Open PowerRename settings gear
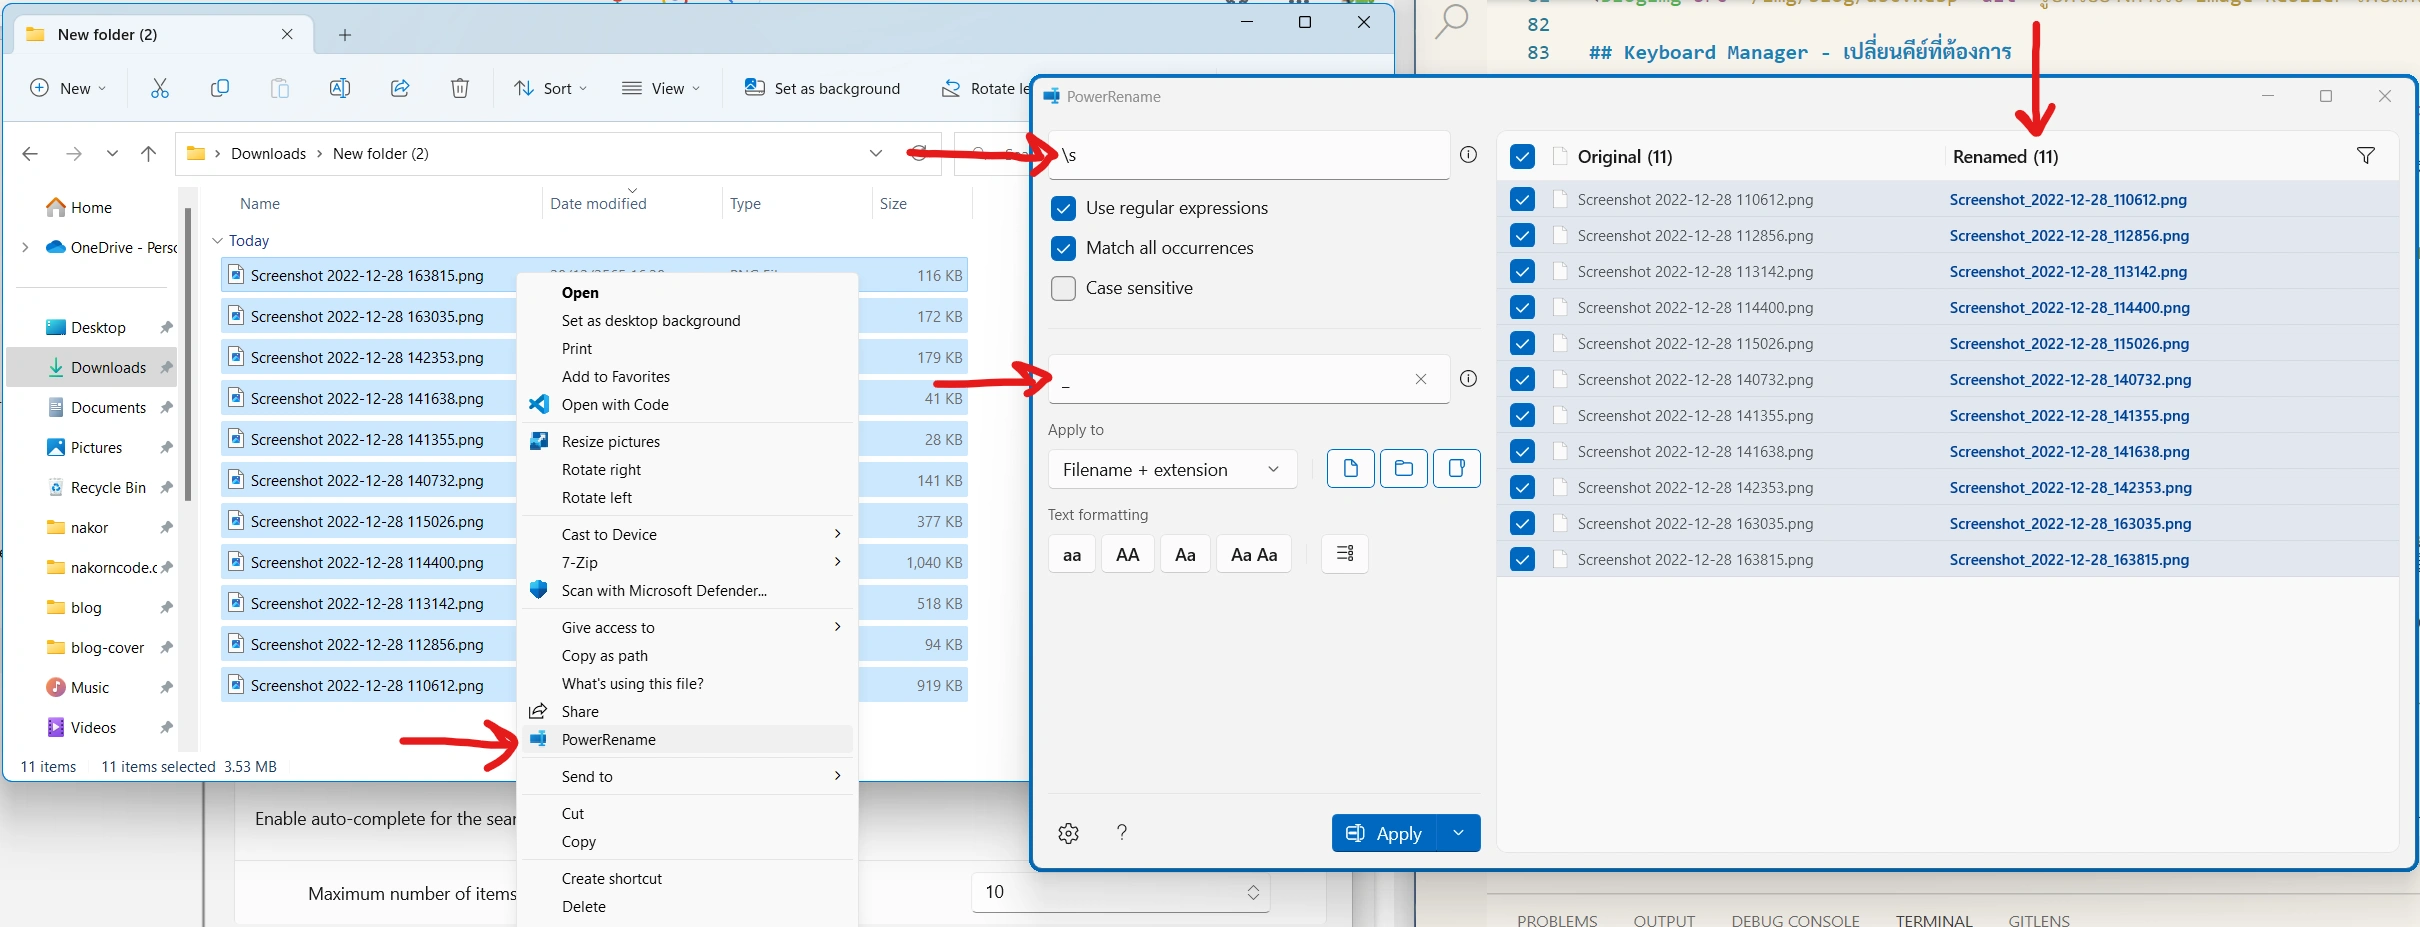The height and width of the screenshot is (927, 2420). point(1068,833)
